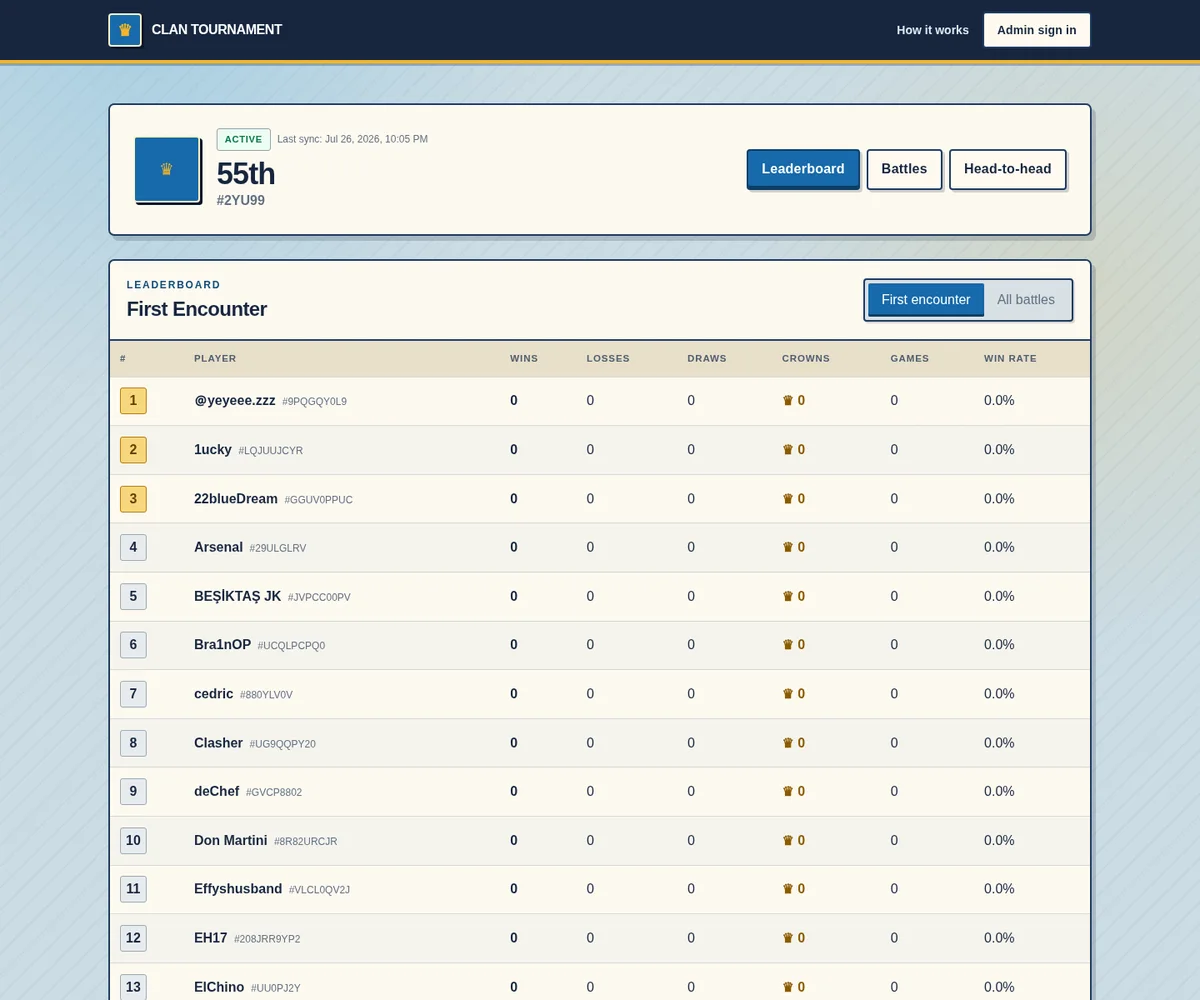Click the Last sync timestamp text
The image size is (1200, 1000).
point(352,139)
